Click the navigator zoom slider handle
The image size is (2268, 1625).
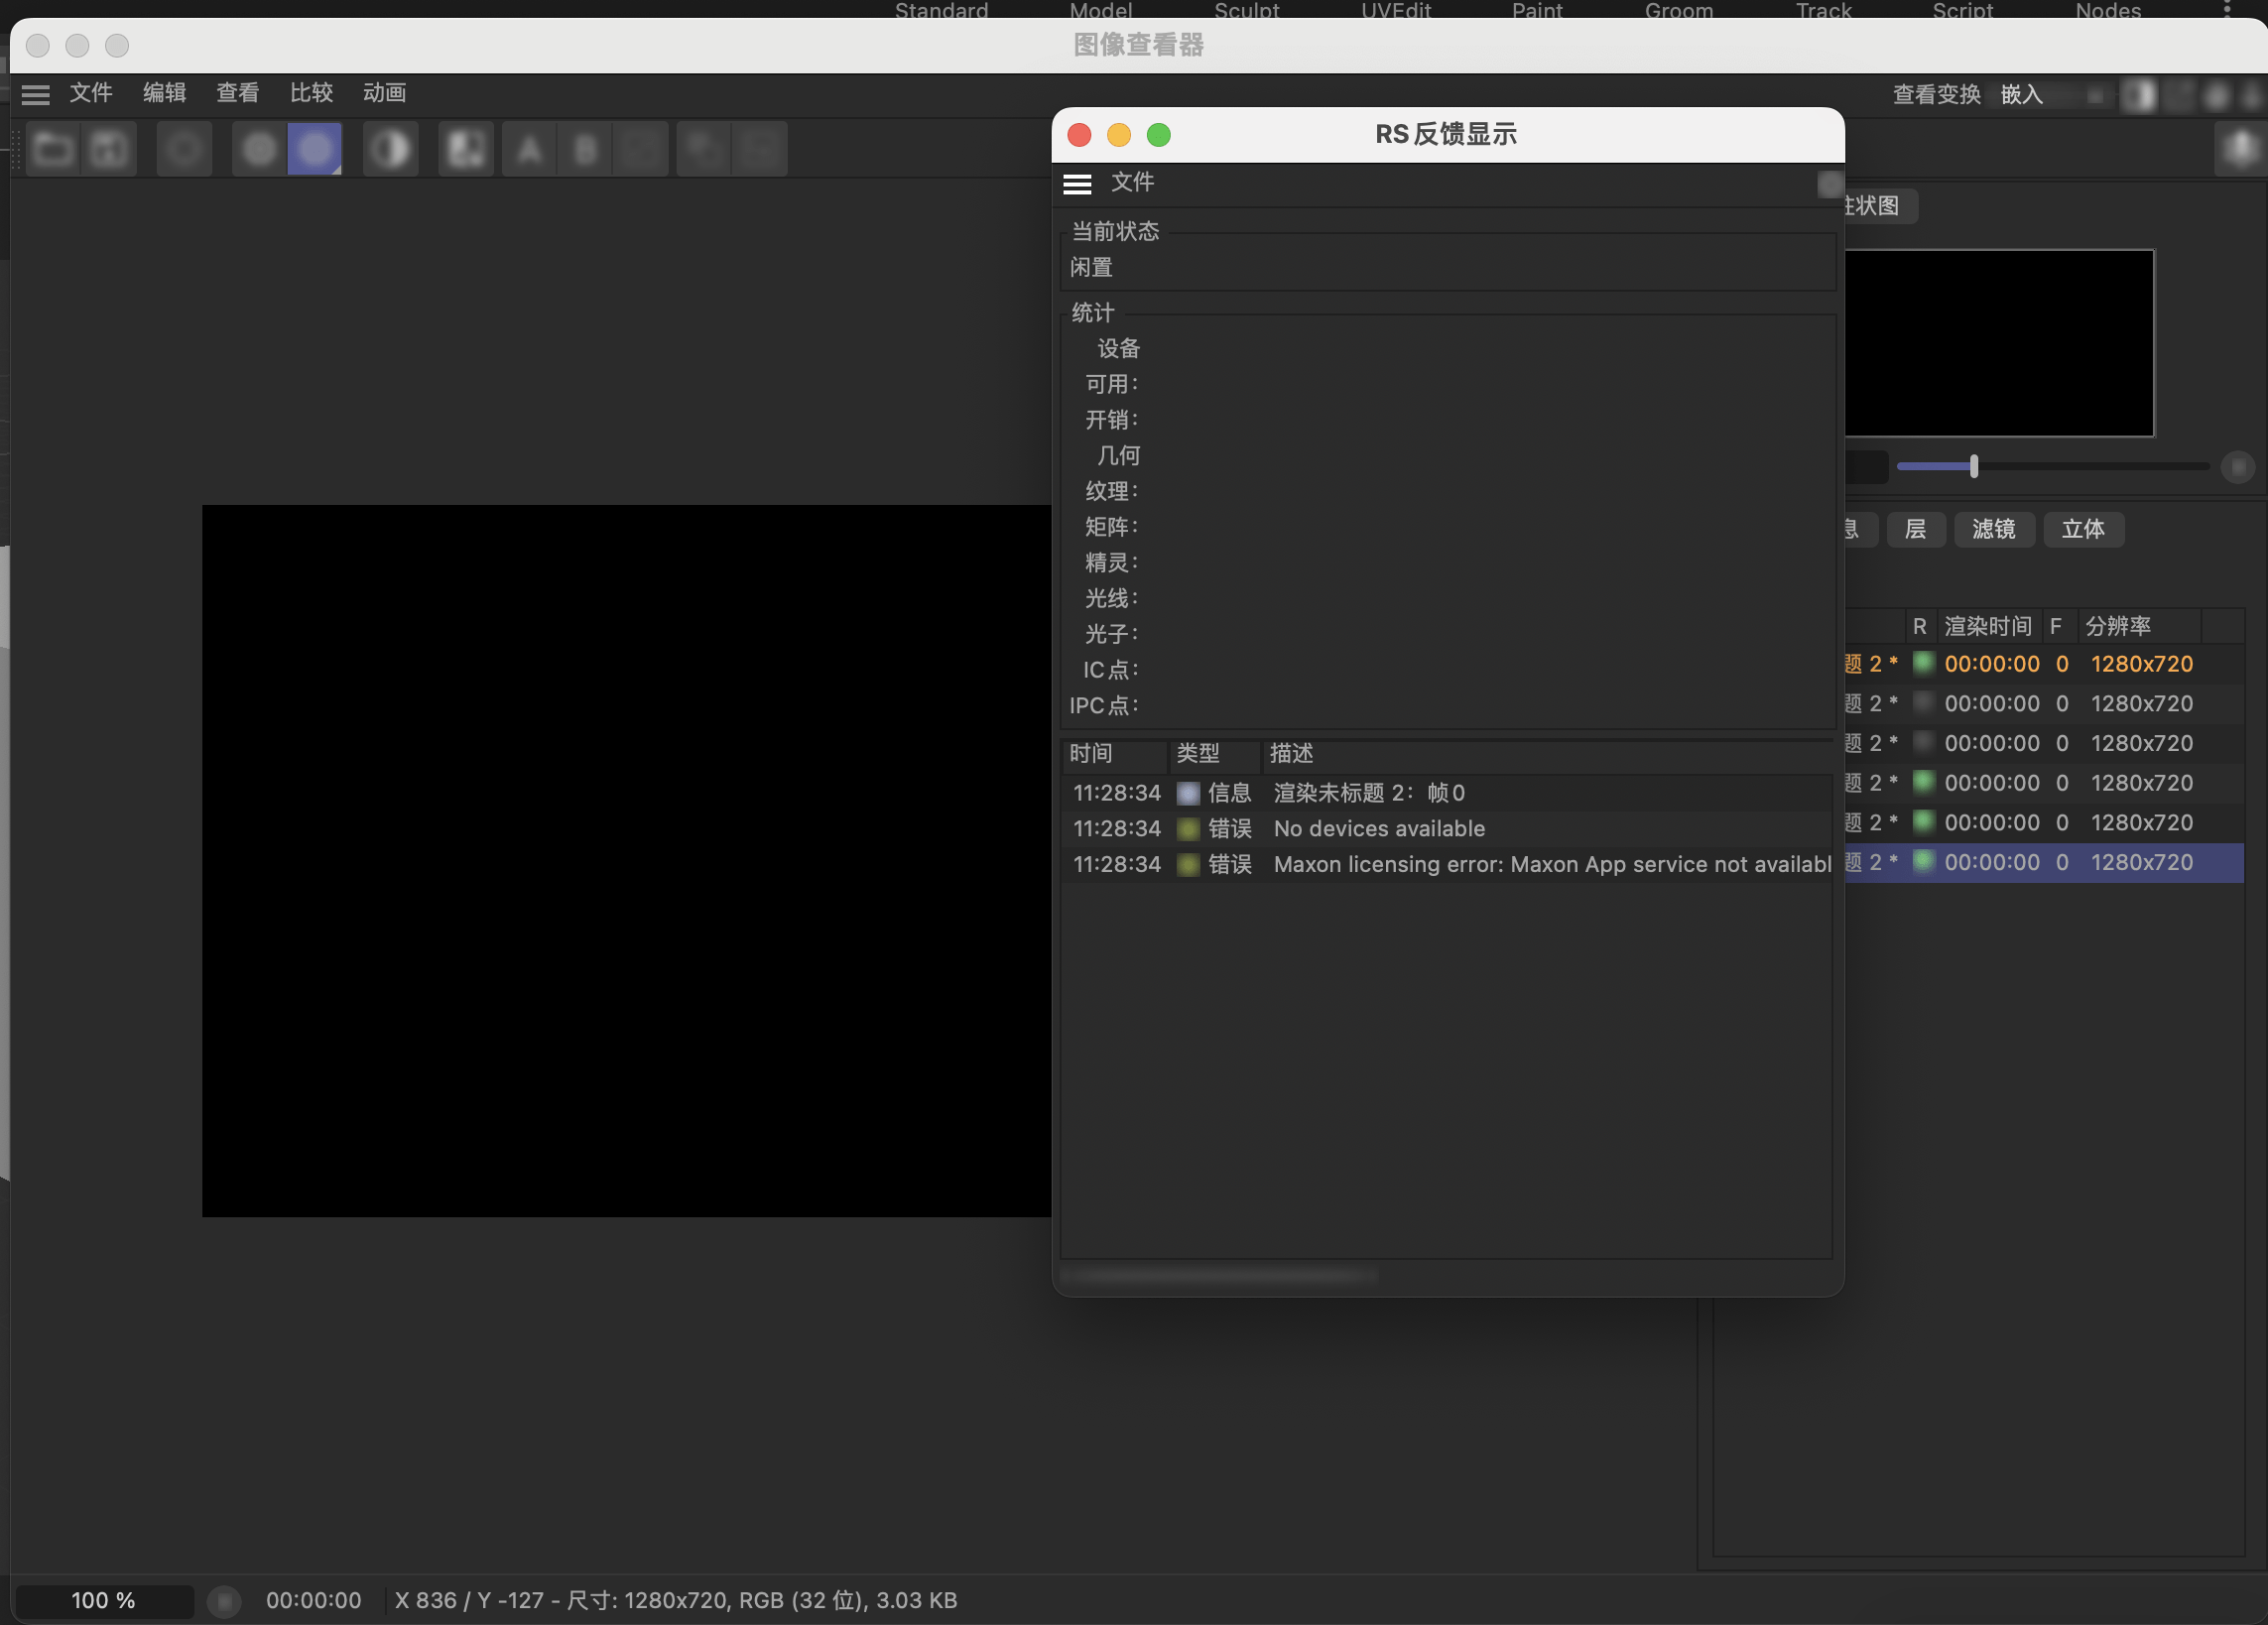(1974, 466)
